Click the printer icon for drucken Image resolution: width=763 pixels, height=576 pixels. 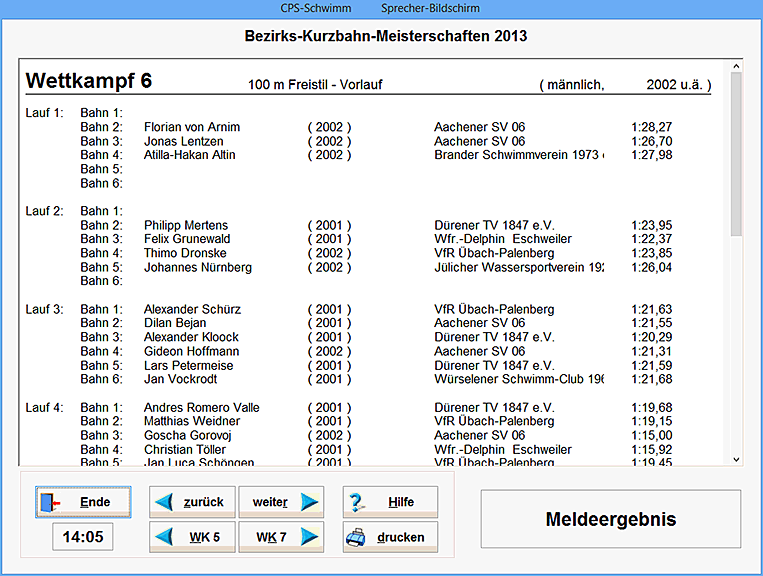point(359,537)
